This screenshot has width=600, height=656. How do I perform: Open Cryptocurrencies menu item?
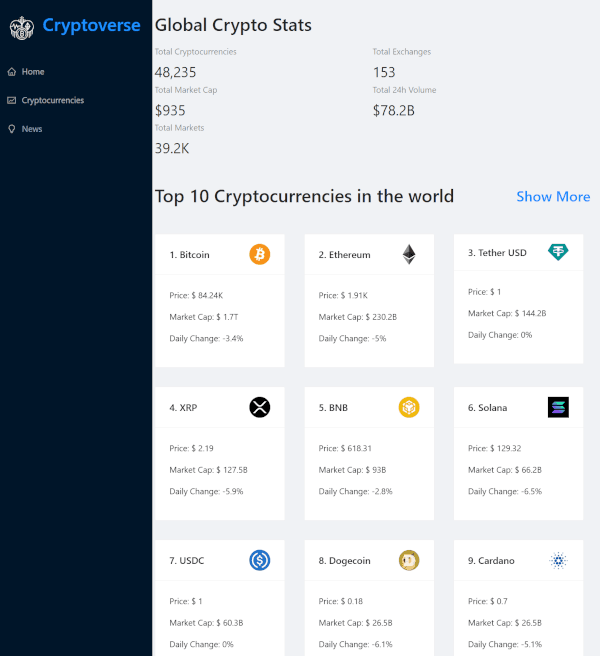pyautogui.click(x=53, y=100)
